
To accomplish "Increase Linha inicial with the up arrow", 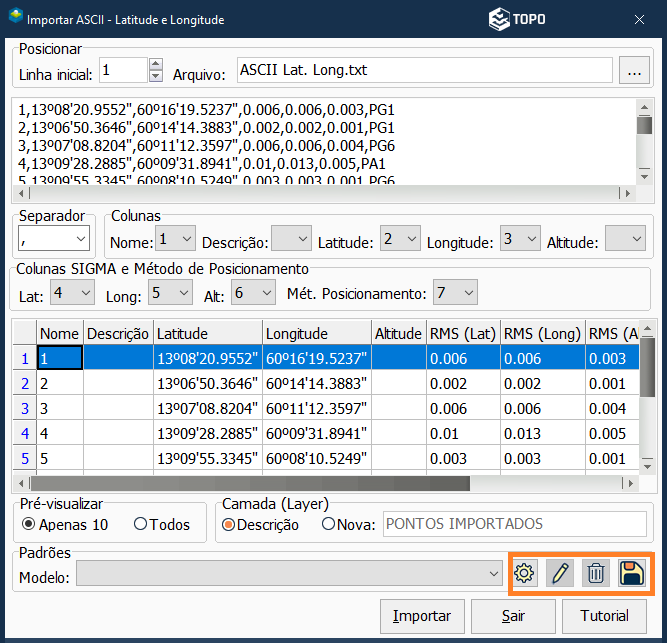I will 155,65.
